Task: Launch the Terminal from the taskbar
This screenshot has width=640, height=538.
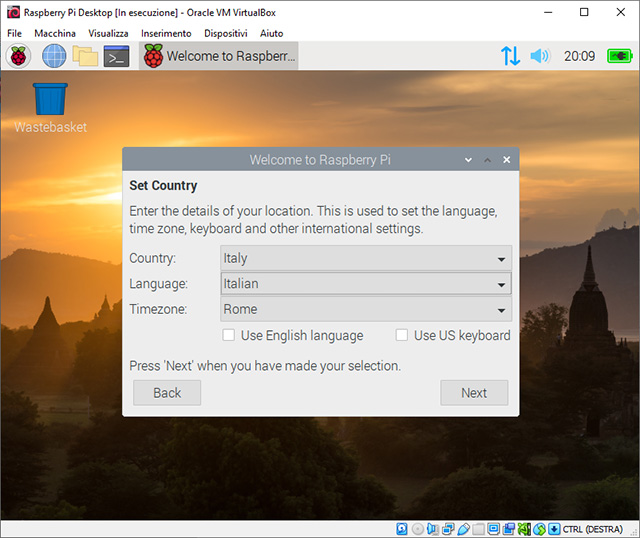Action: coord(117,56)
